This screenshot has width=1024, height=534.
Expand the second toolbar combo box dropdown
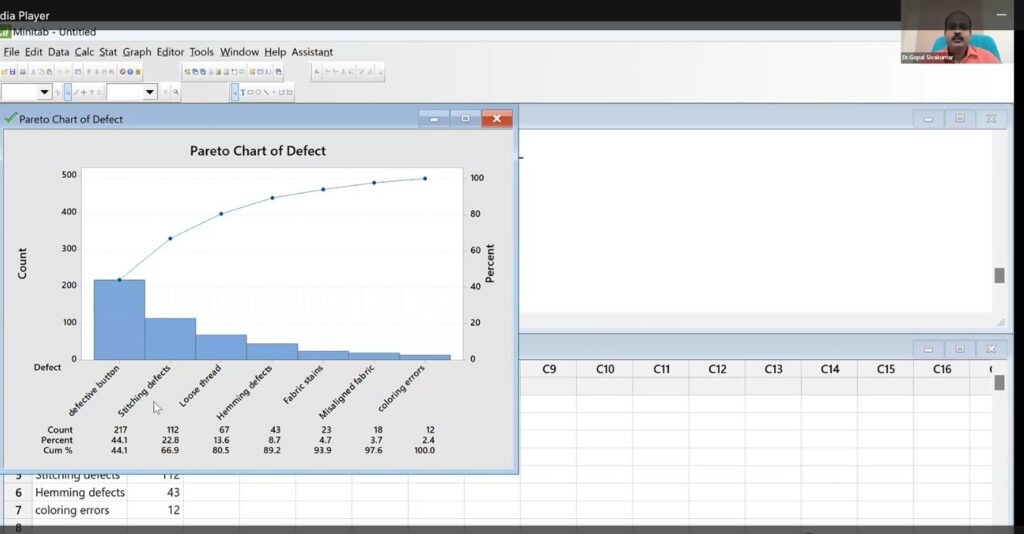click(150, 92)
